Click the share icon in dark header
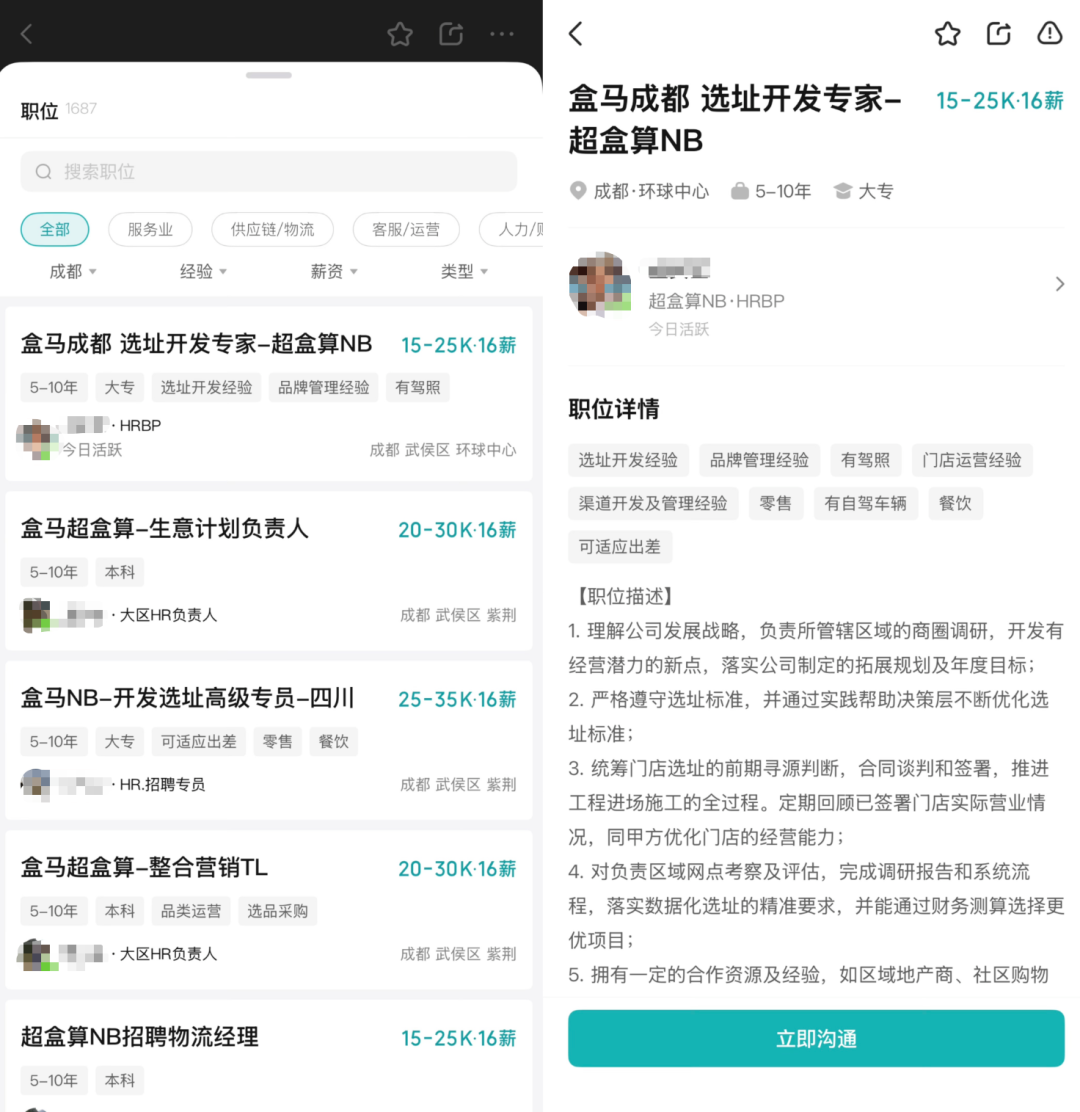This screenshot has height=1112, width=1080. point(451,34)
